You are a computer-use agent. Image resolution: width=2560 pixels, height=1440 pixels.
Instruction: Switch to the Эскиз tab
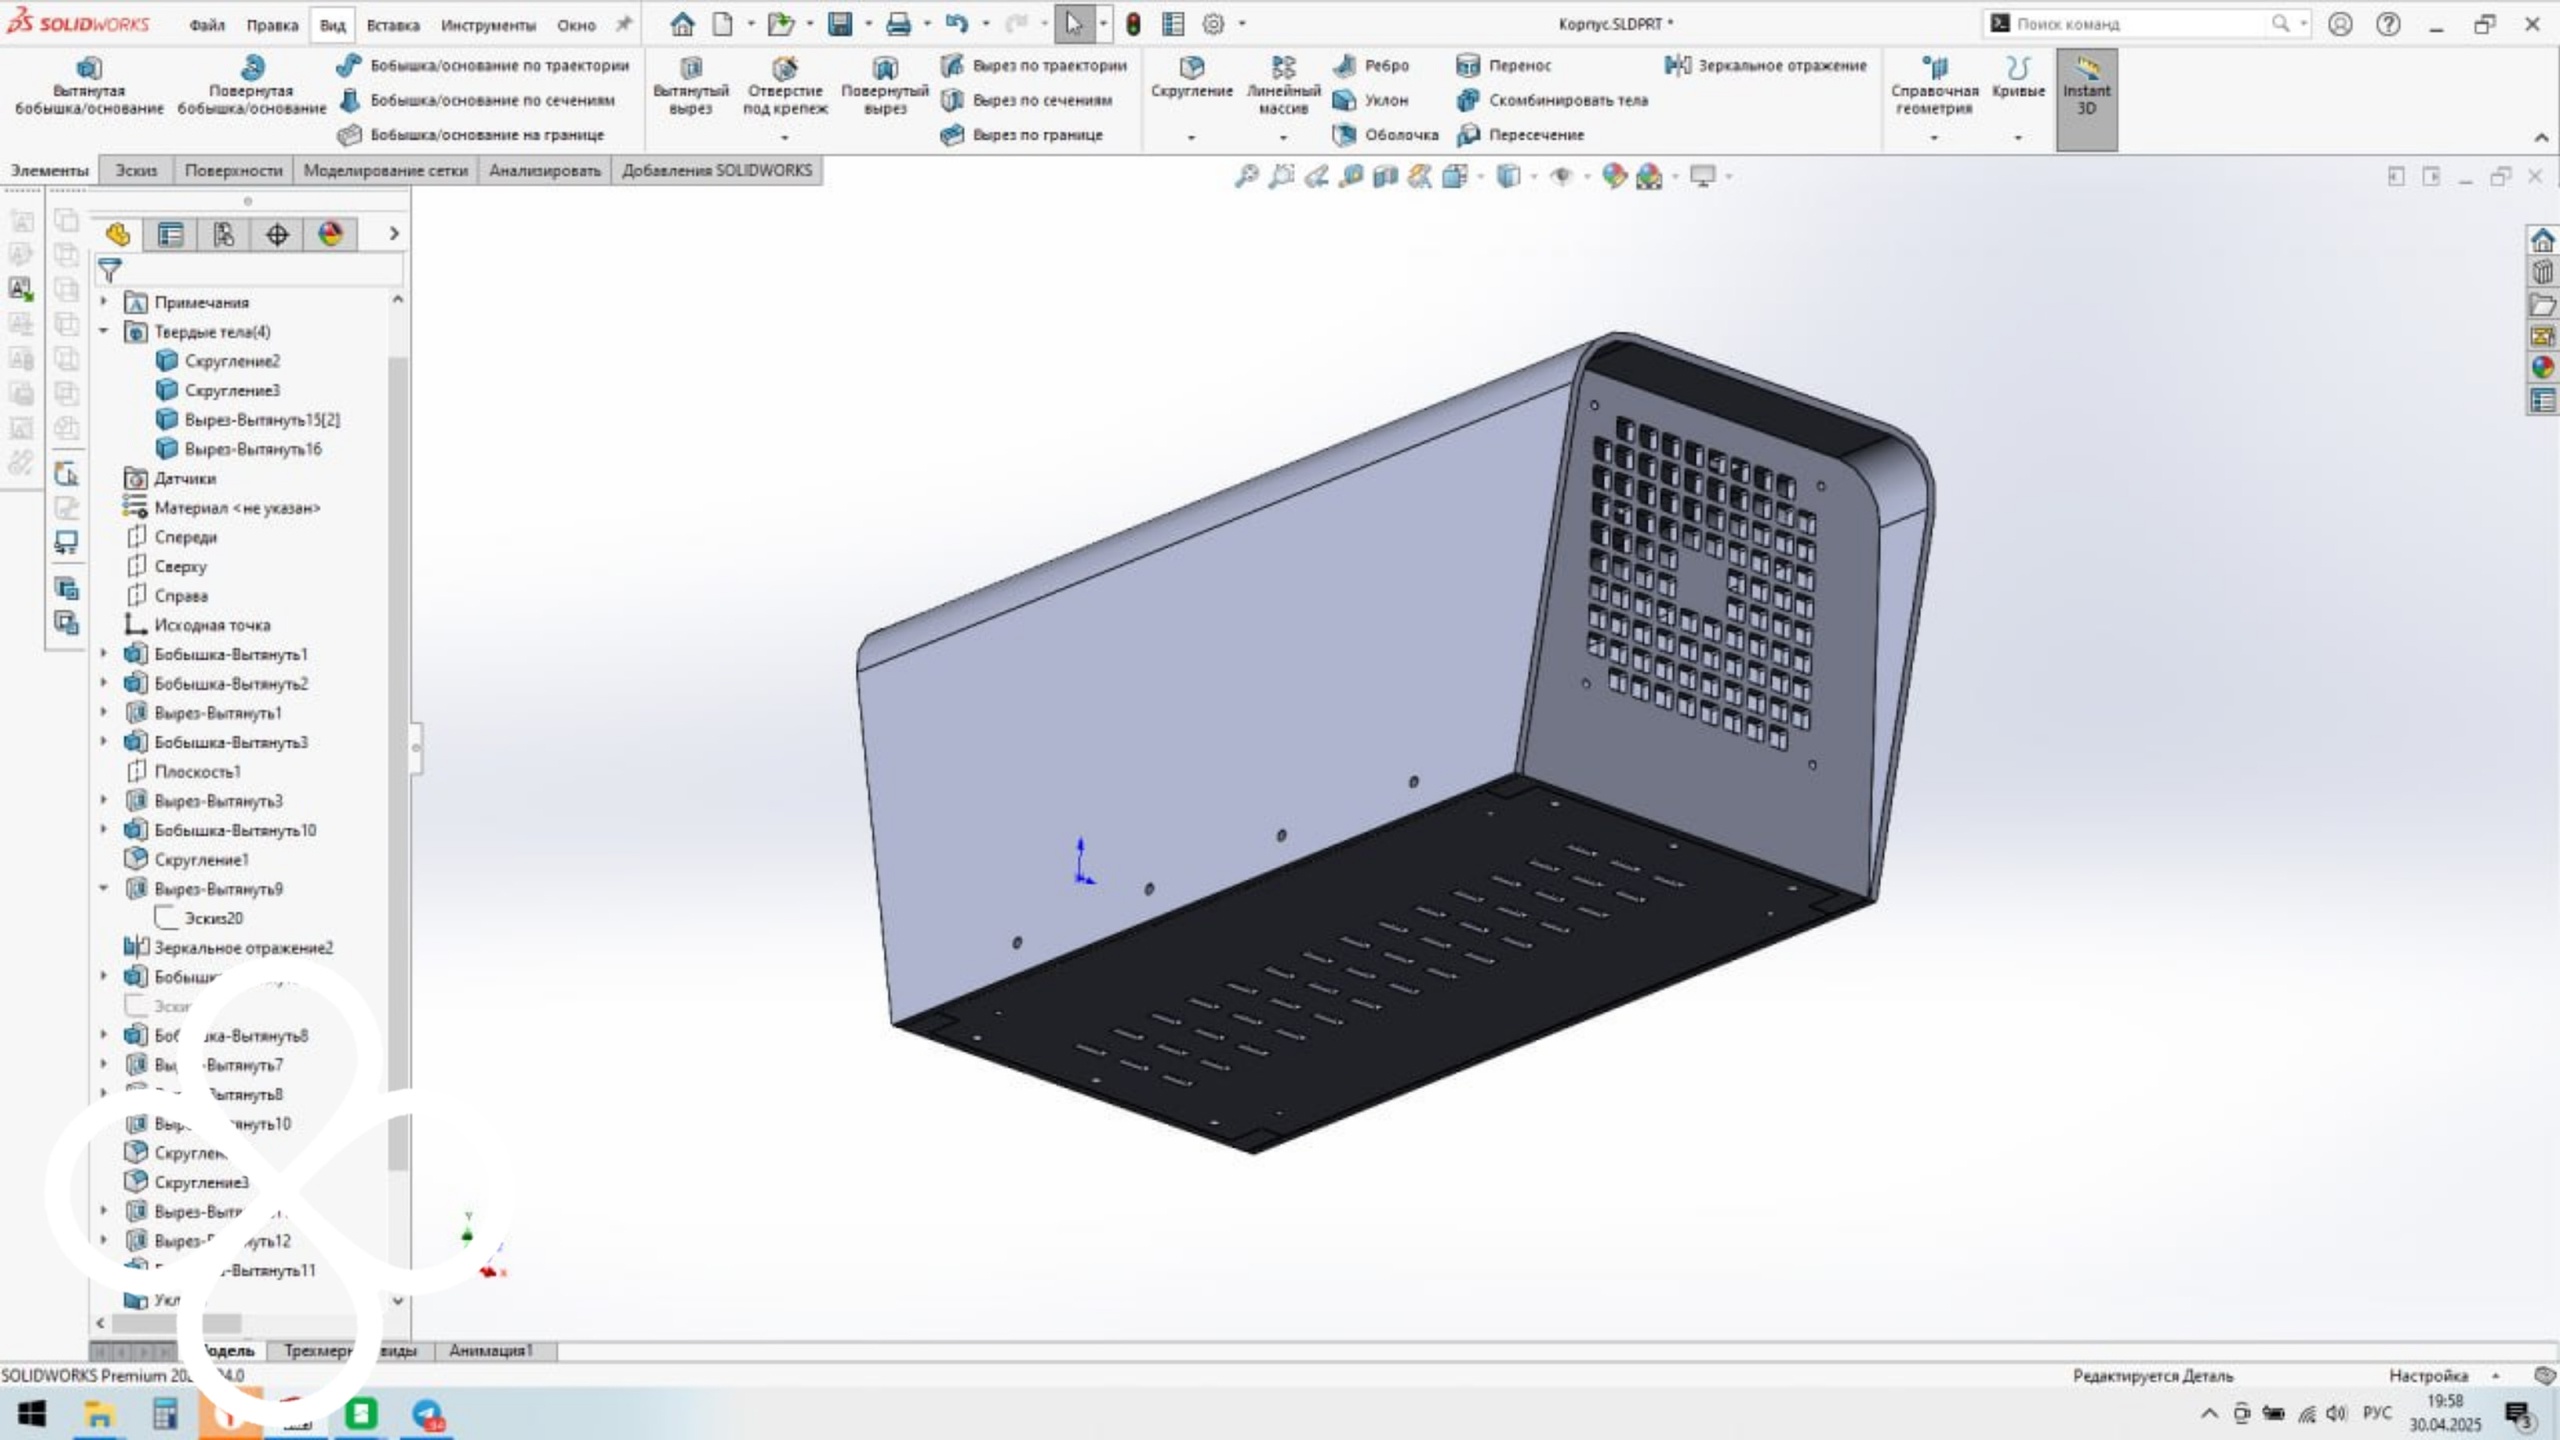coord(136,171)
